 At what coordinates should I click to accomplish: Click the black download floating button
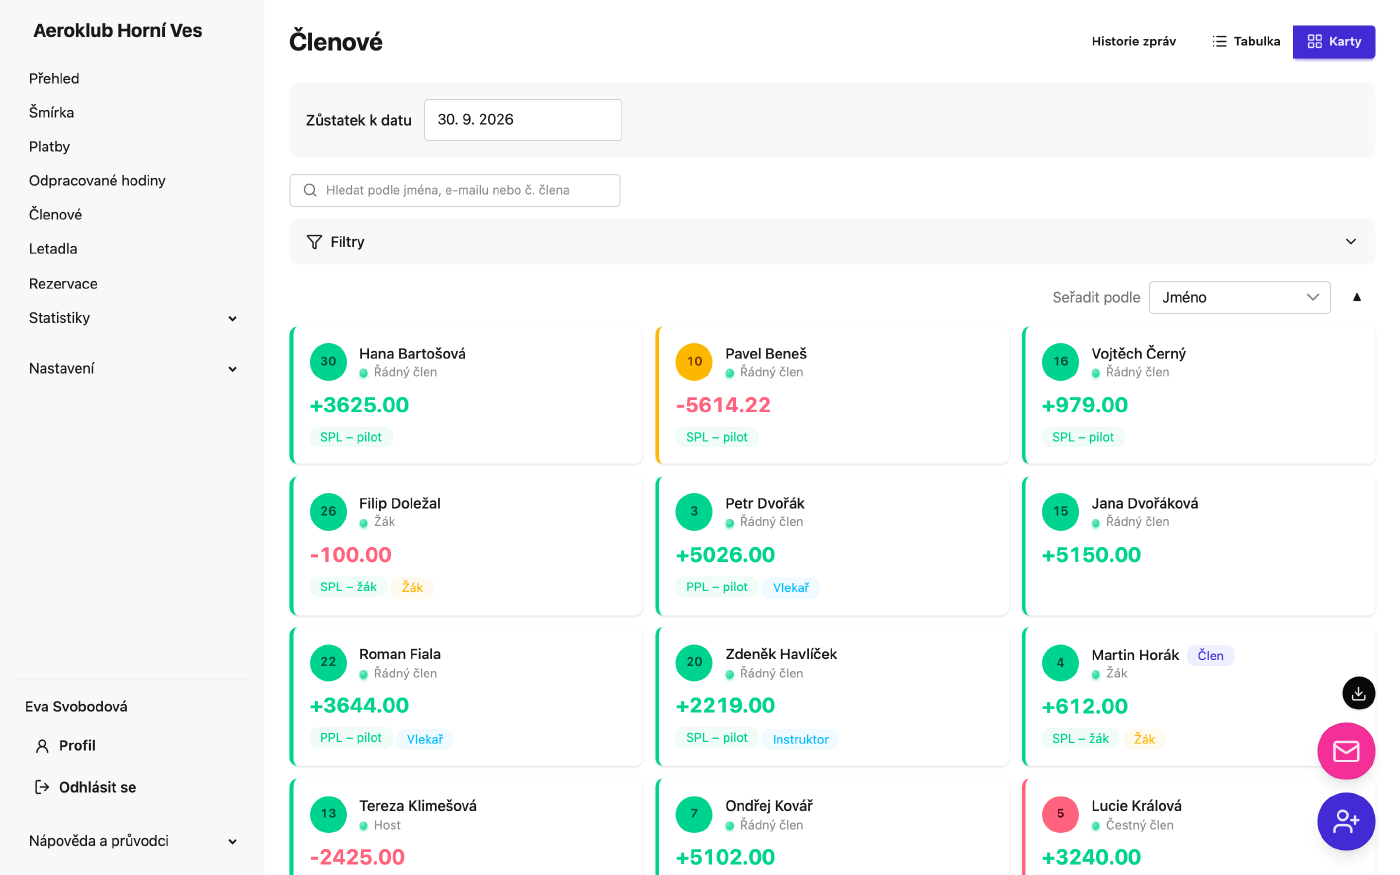(x=1358, y=693)
